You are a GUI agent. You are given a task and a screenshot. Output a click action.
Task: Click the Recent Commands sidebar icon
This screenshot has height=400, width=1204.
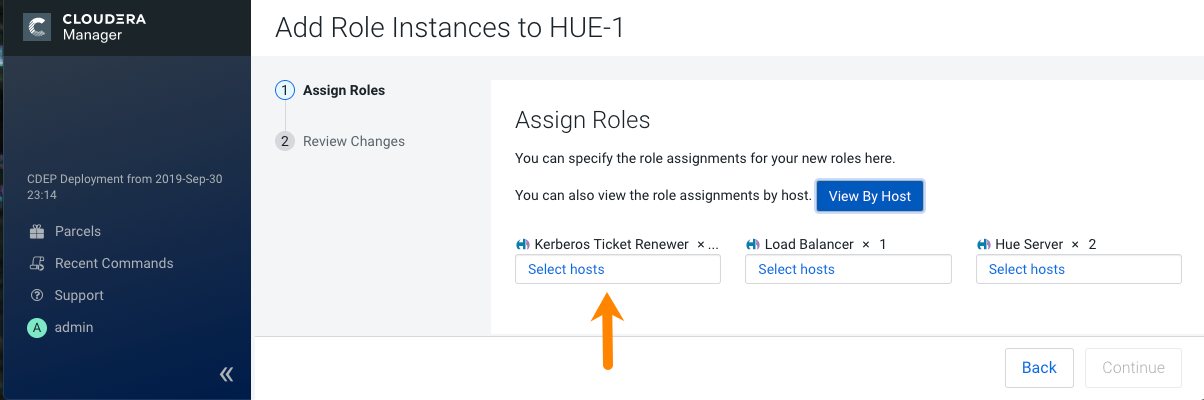pos(38,263)
